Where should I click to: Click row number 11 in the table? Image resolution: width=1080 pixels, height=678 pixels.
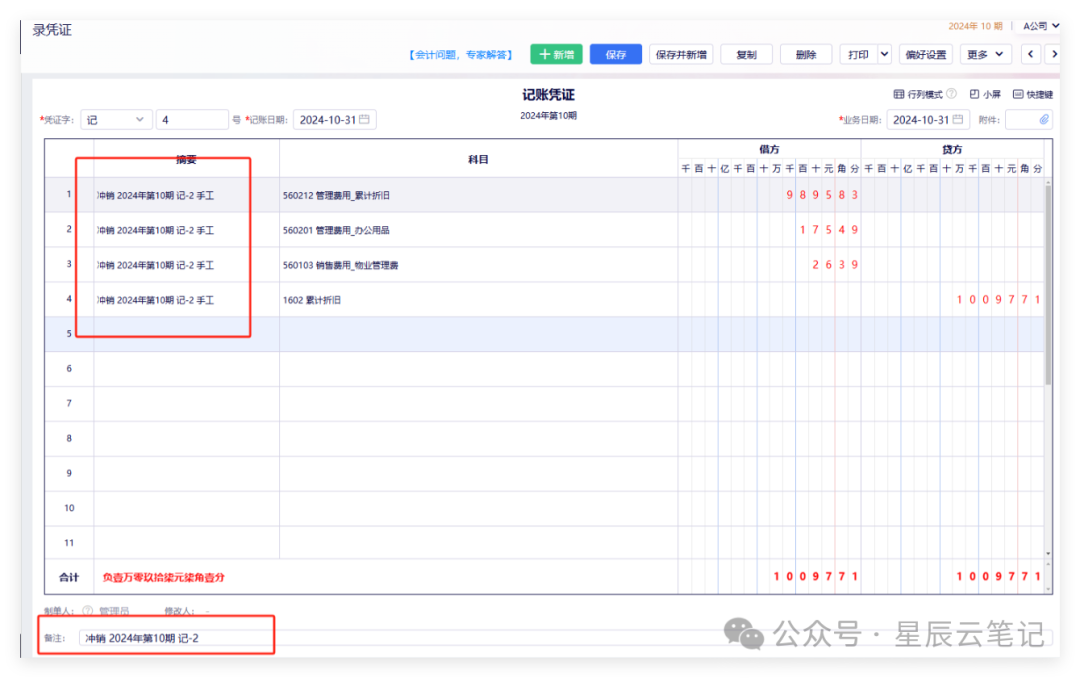tap(69, 543)
